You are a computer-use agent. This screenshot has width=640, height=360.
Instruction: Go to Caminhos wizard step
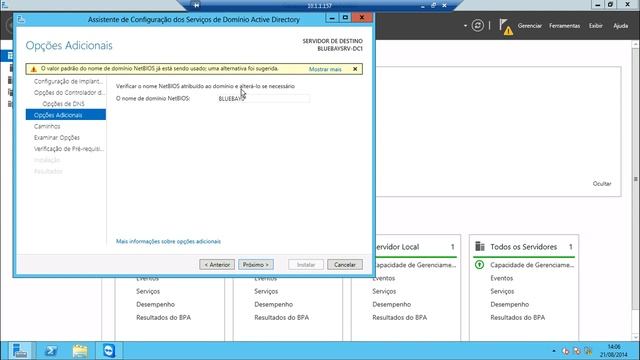tap(47, 126)
